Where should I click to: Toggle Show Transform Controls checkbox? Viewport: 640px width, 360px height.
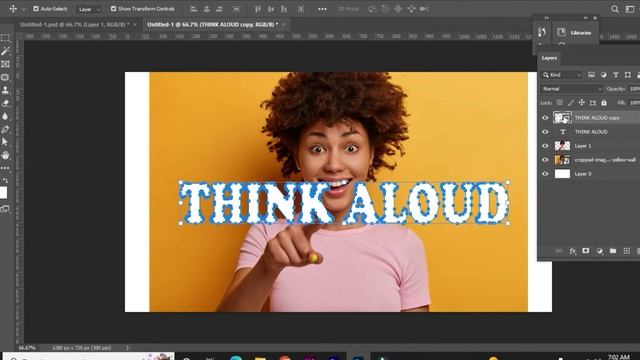(x=113, y=9)
